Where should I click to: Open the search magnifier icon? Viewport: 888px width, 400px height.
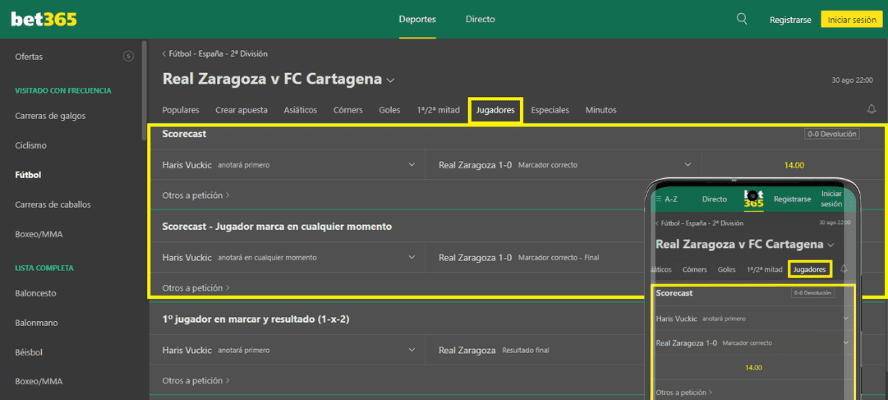(x=742, y=19)
